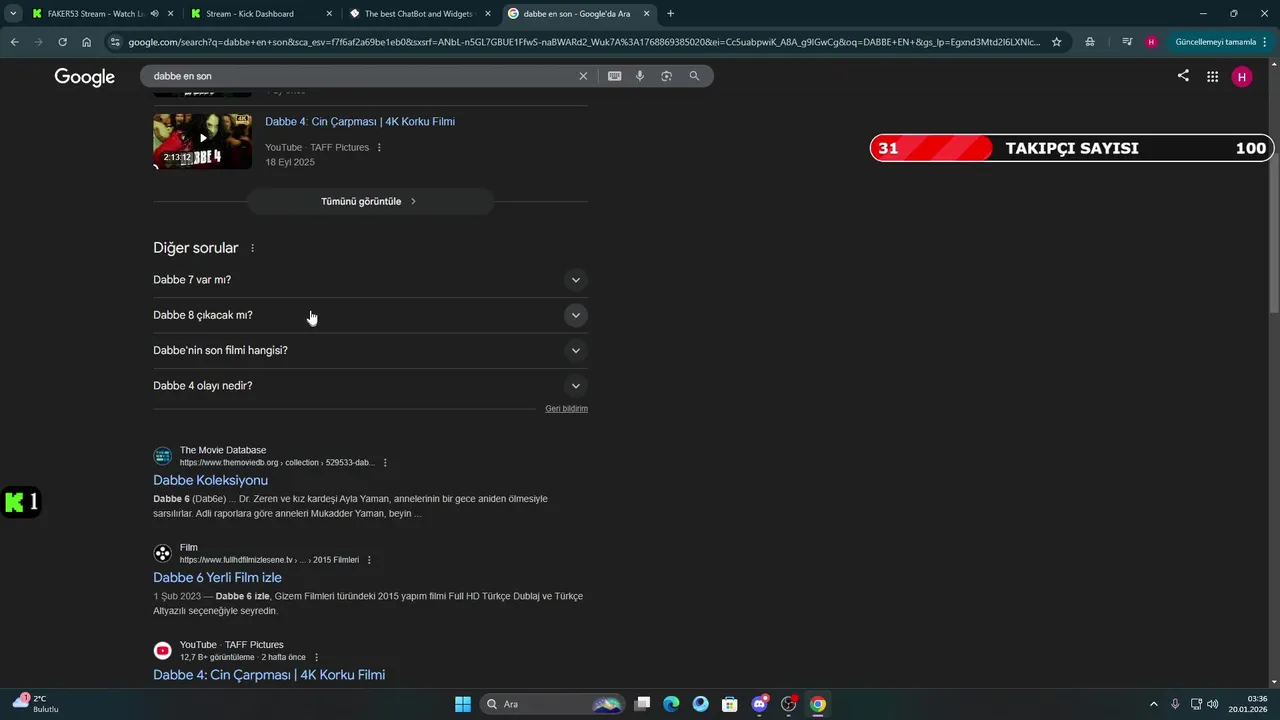Open more options for Dabbe 4 video
1280x720 pixels.
point(379,148)
